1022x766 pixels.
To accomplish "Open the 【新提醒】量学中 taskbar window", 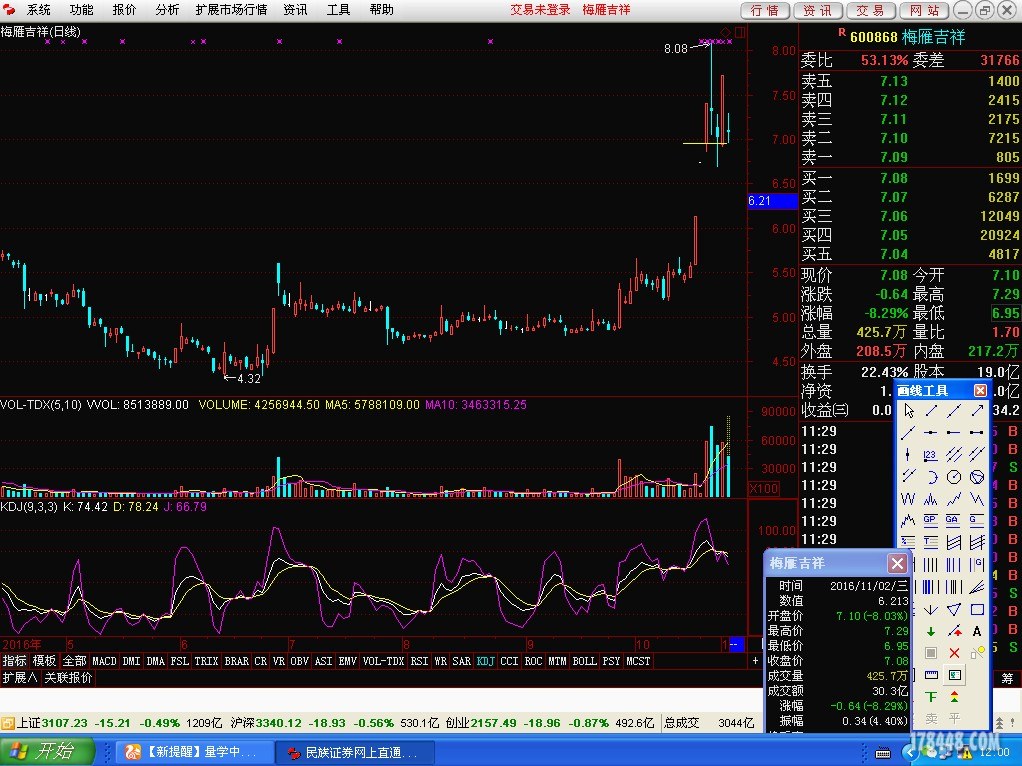I will pos(194,752).
